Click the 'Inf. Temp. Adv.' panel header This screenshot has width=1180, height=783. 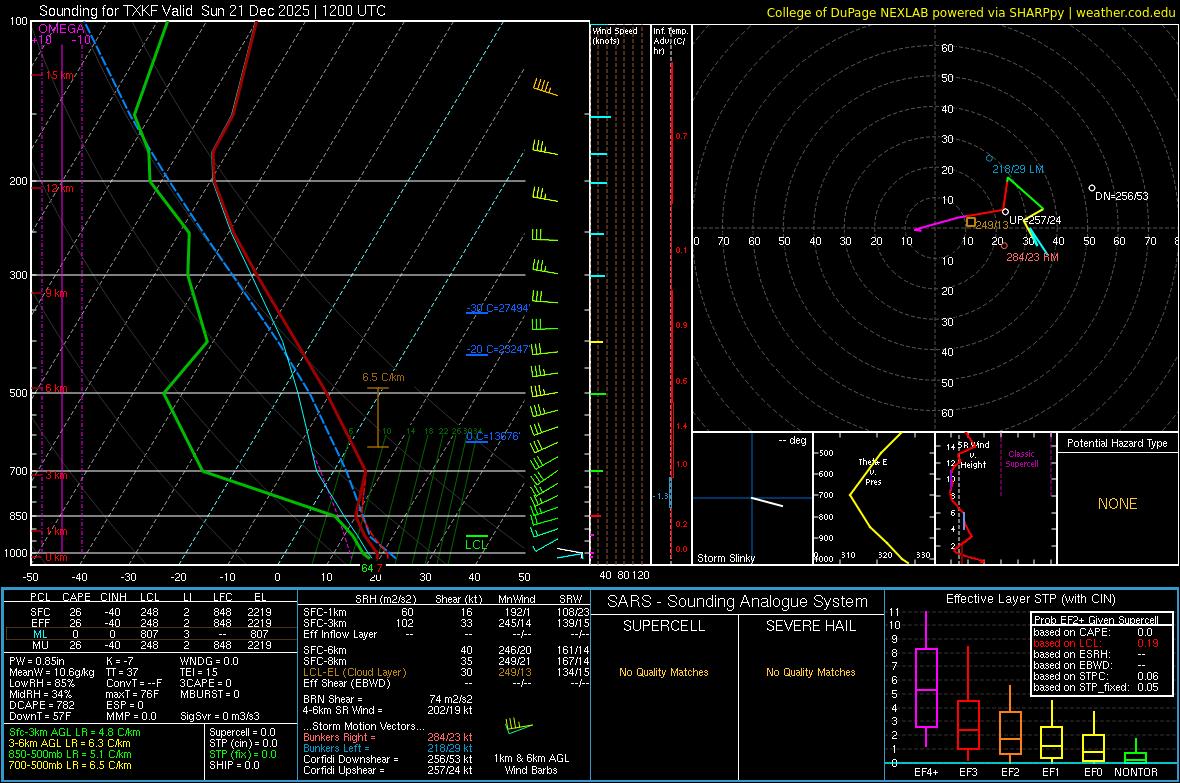pos(671,41)
